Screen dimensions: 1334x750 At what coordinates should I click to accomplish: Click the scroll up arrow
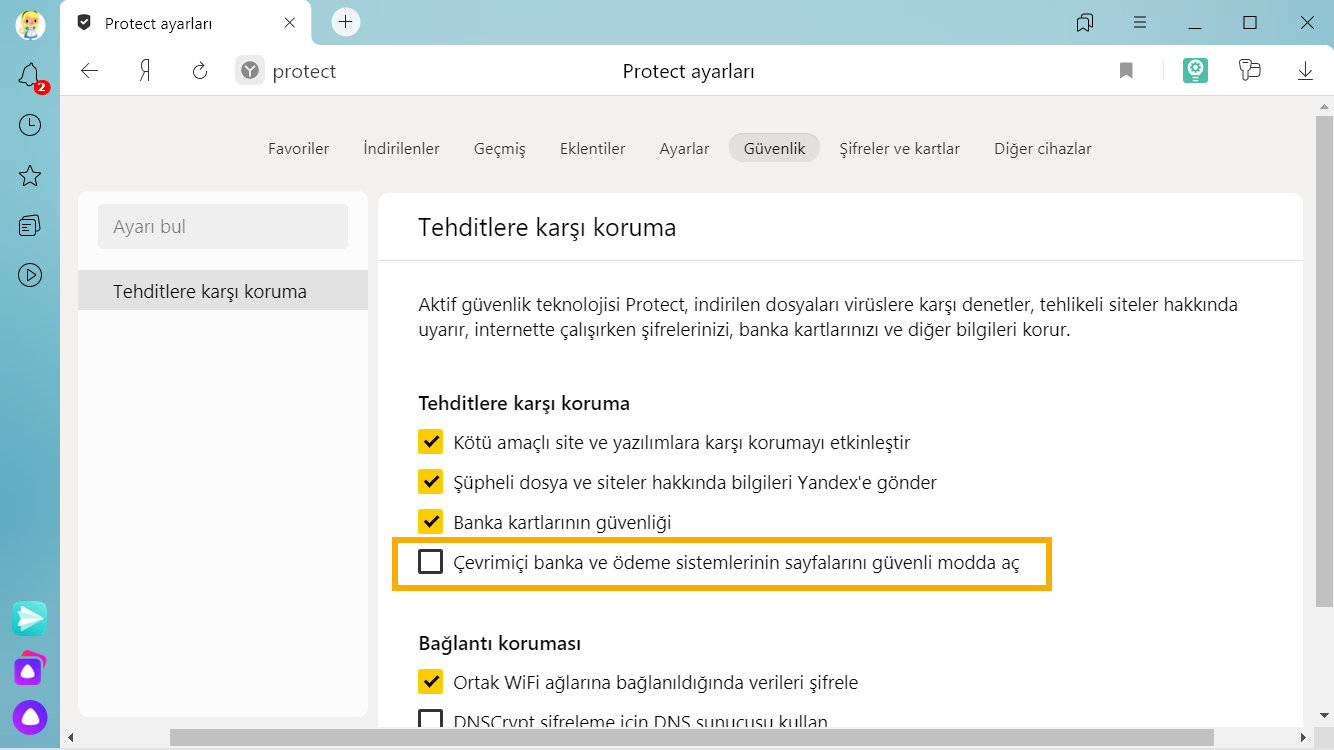[1325, 105]
